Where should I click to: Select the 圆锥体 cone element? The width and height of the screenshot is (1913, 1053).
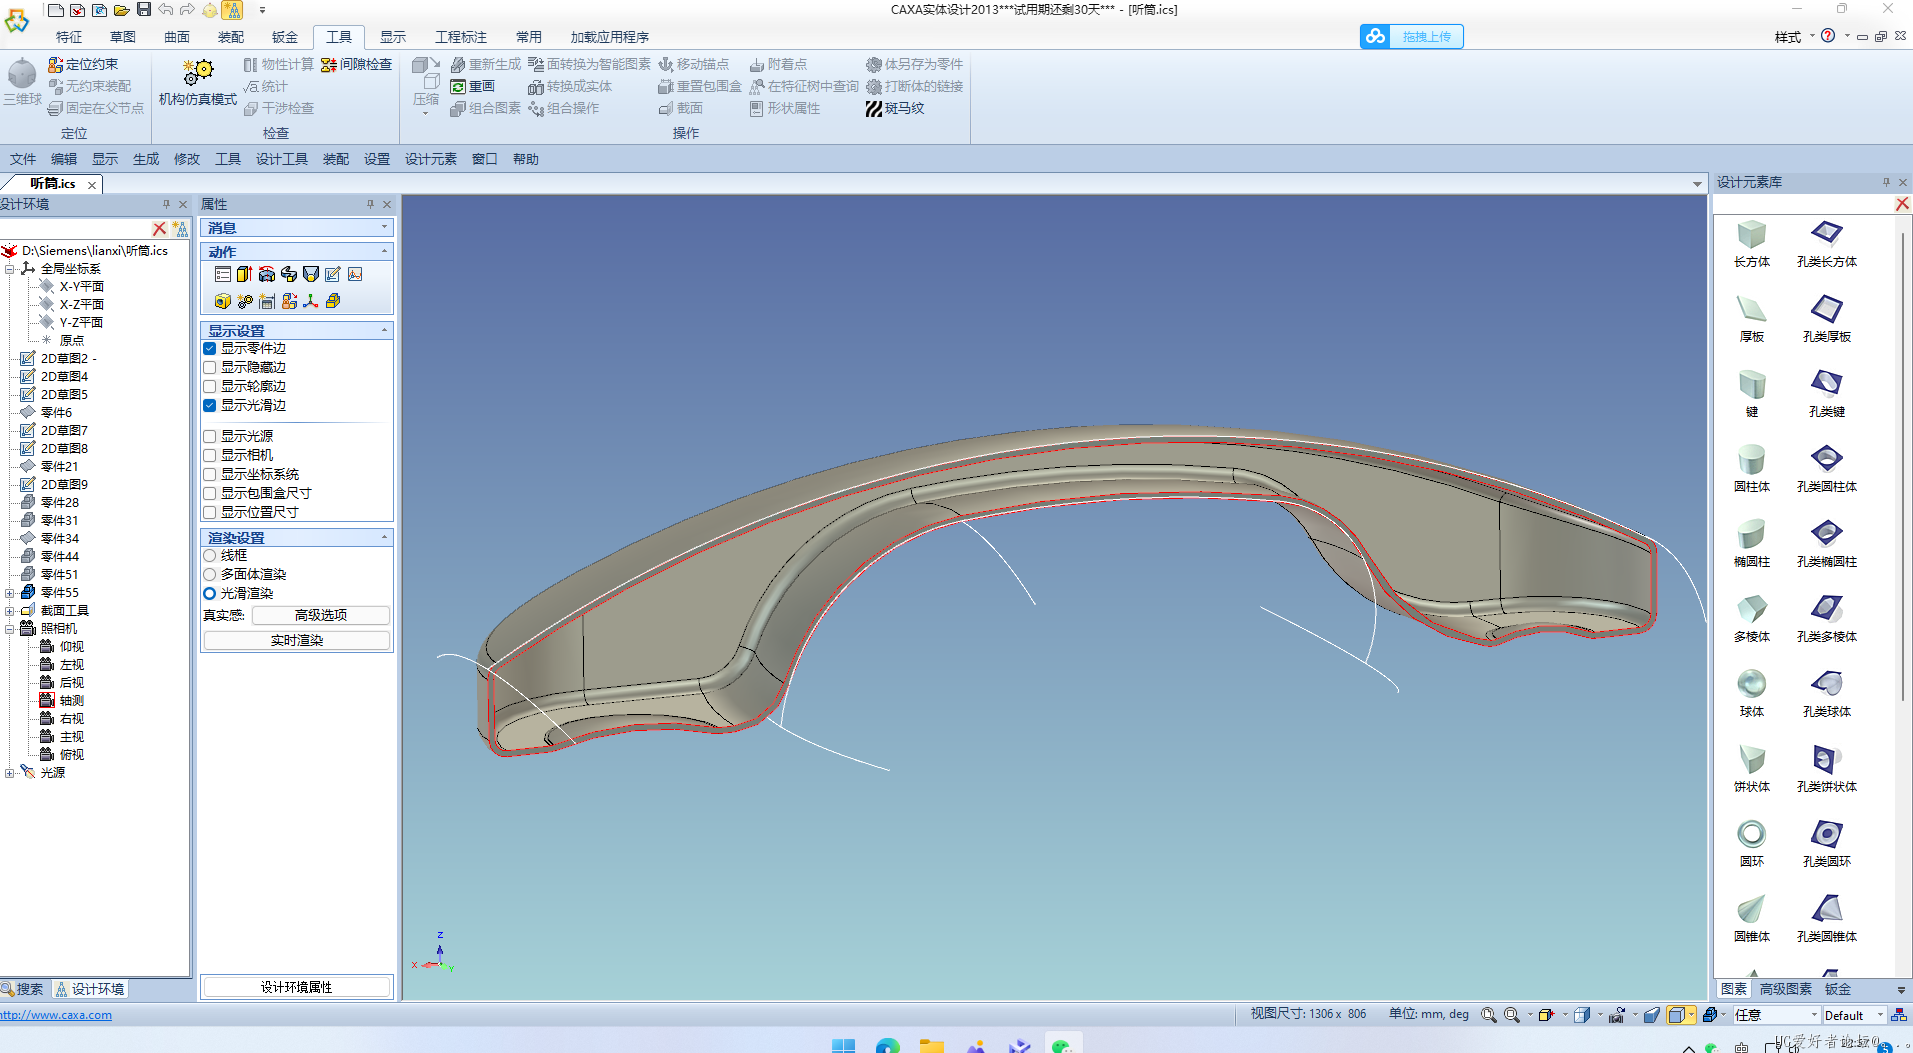click(1751, 919)
